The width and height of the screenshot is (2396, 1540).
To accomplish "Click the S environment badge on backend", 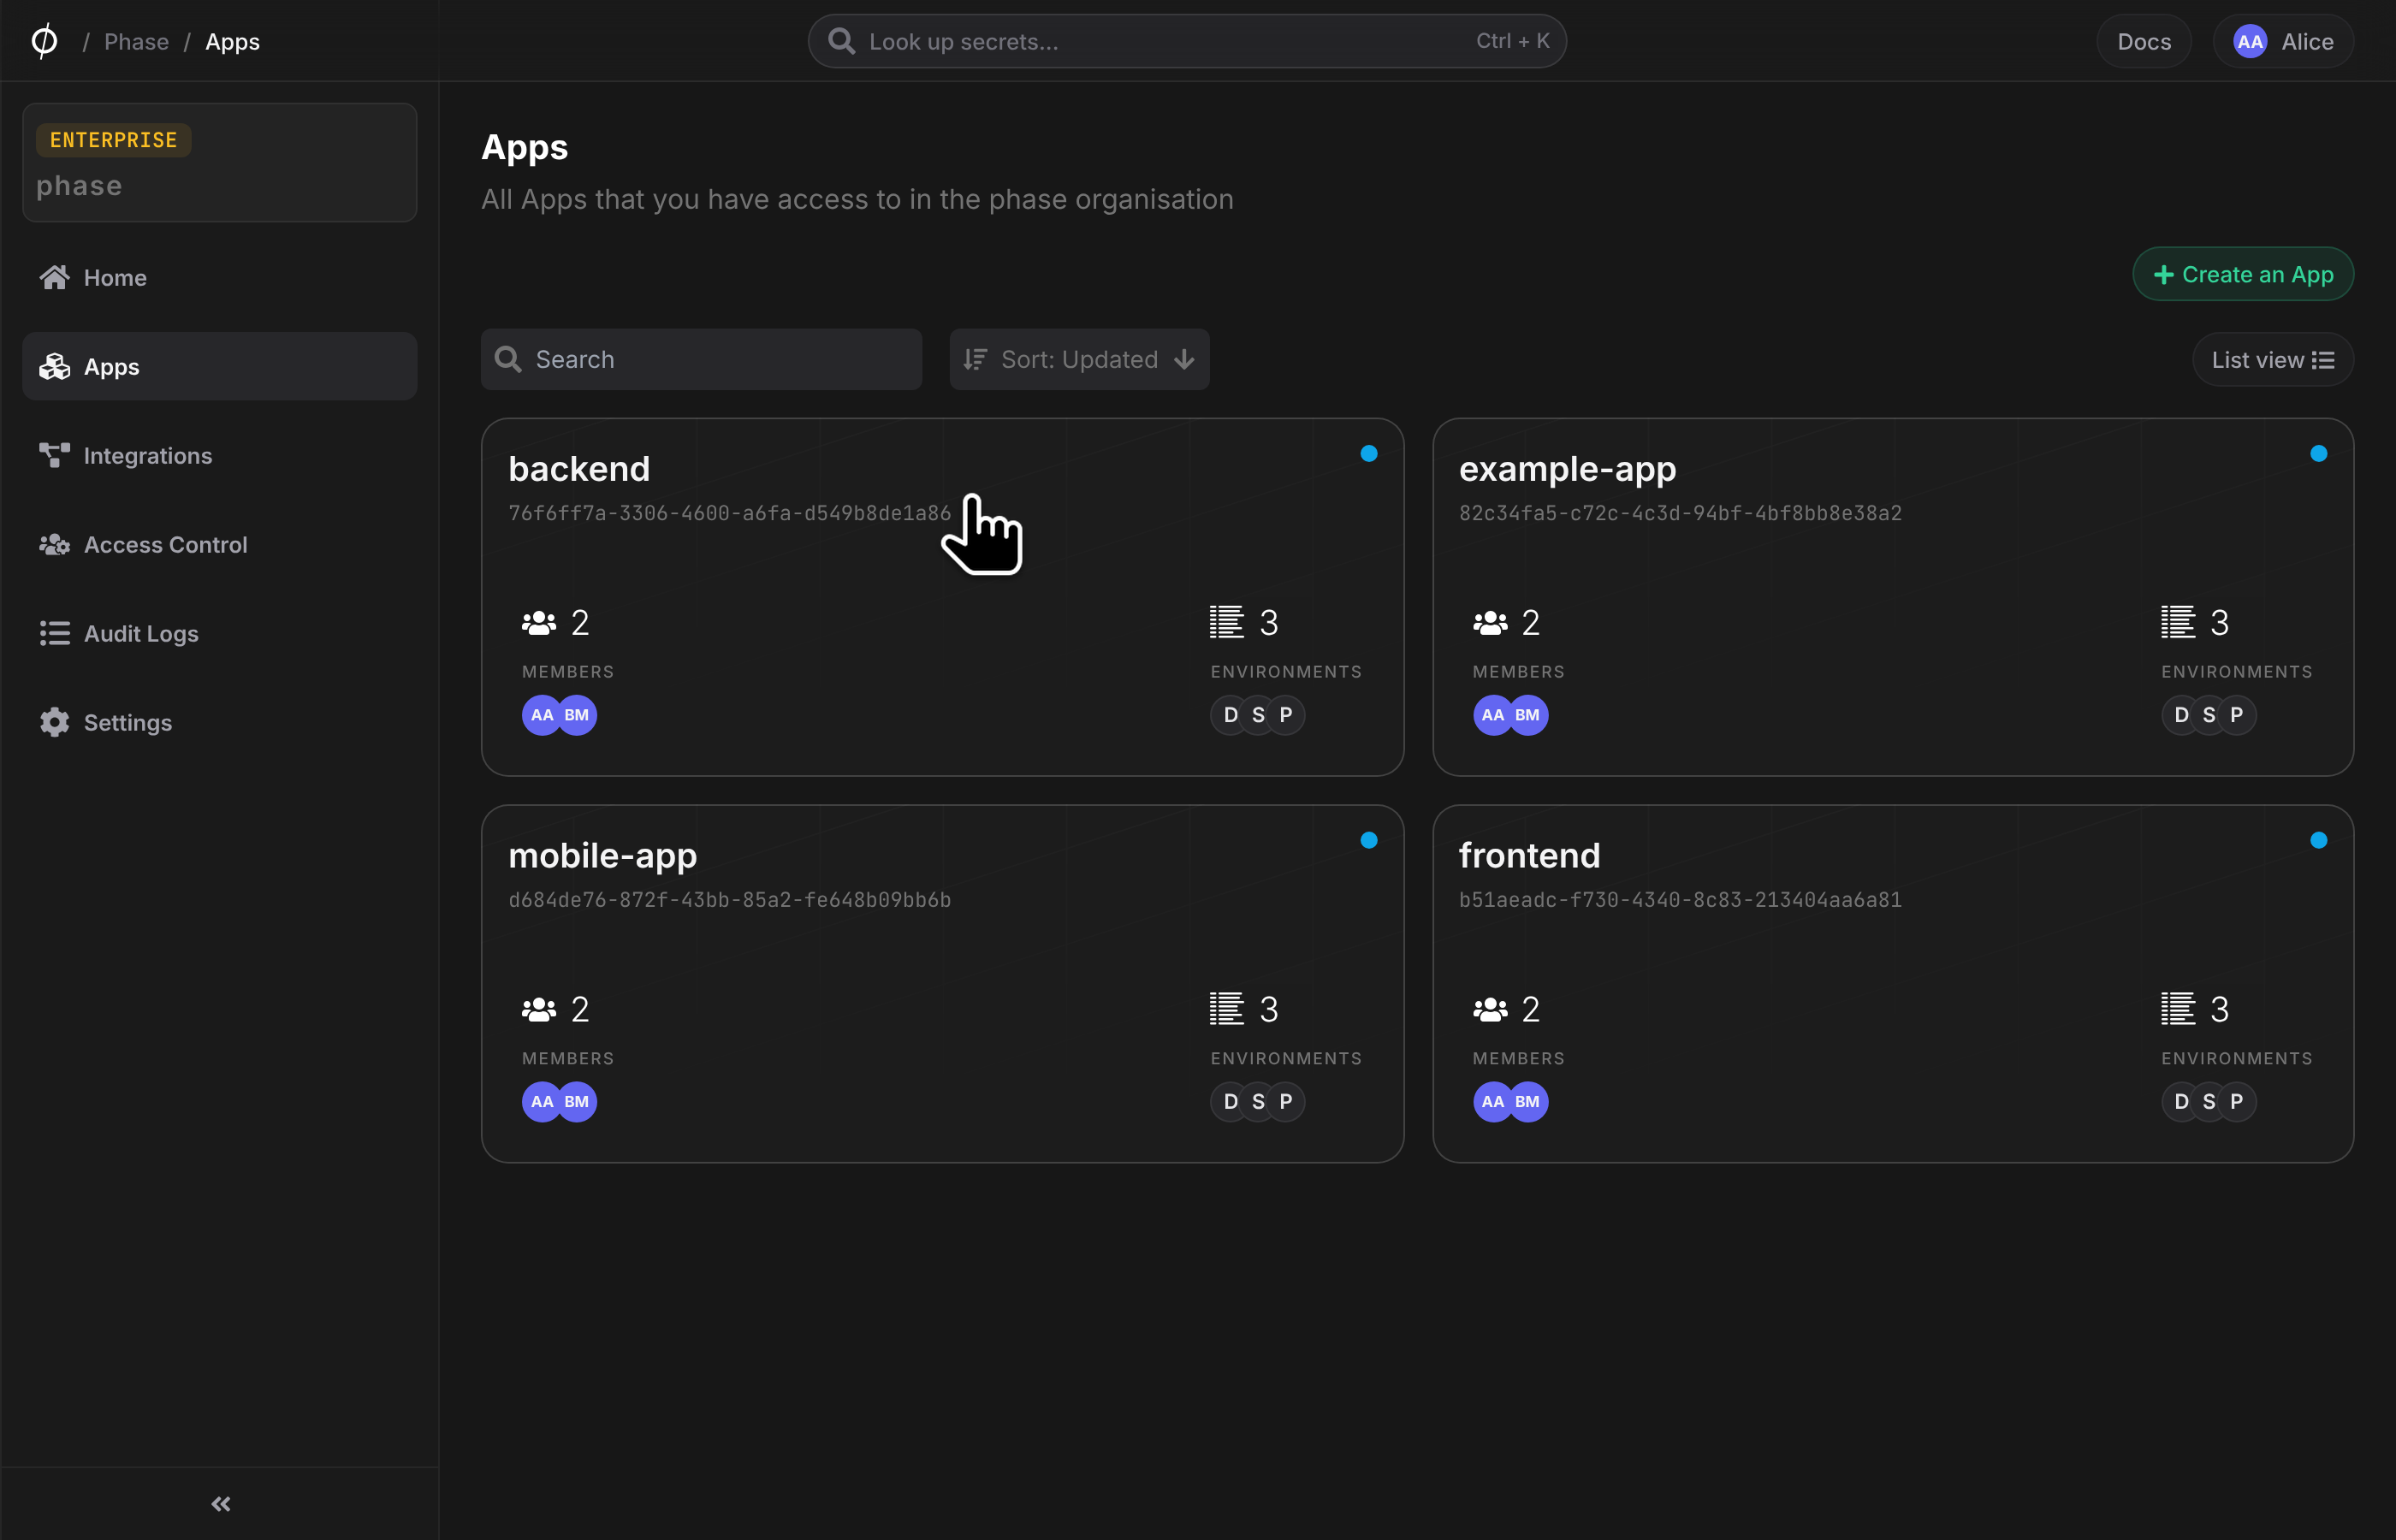I will point(1258,715).
